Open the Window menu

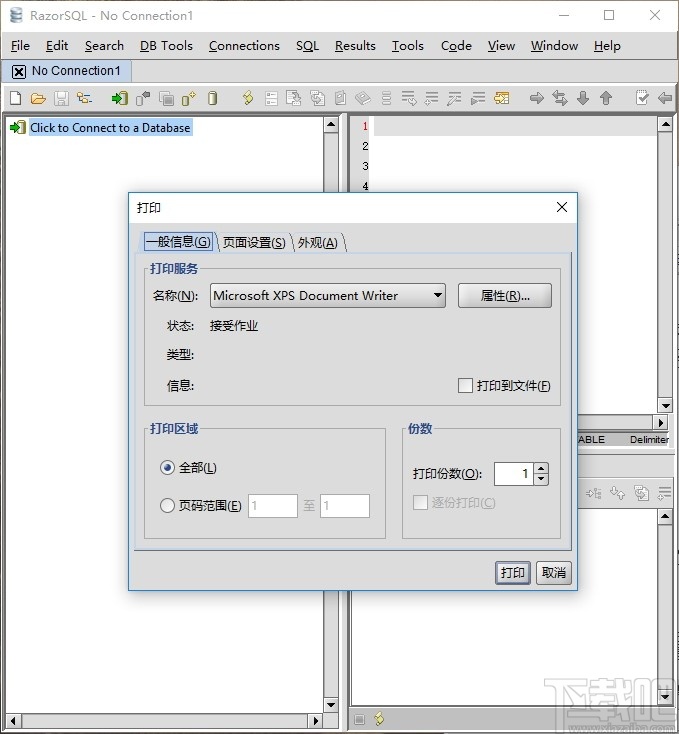click(x=555, y=46)
